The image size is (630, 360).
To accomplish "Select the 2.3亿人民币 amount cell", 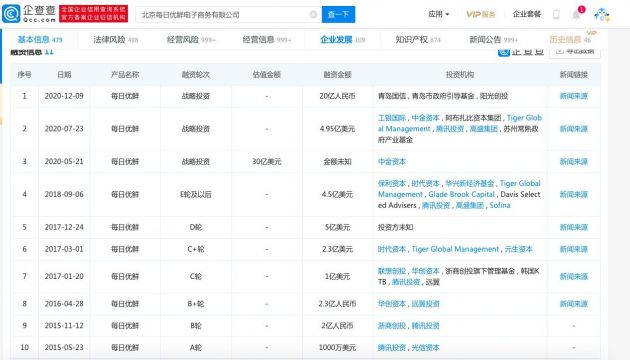I will click(338, 304).
